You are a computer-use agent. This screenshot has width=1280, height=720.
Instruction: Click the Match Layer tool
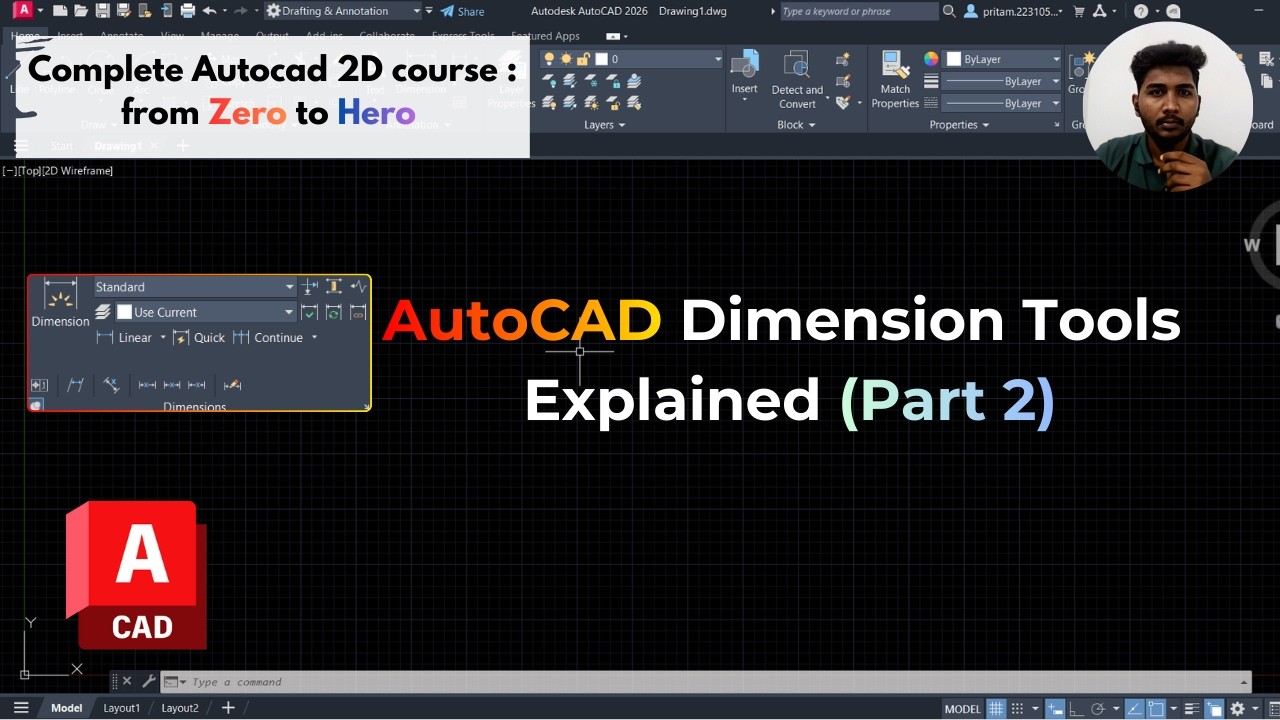tap(634, 103)
